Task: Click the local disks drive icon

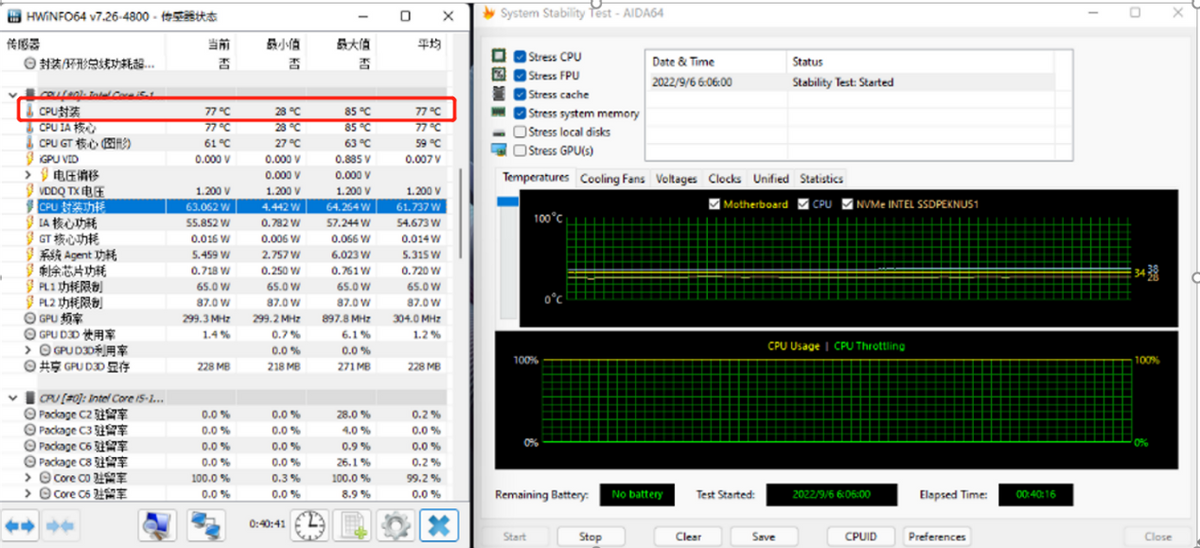Action: click(x=499, y=132)
